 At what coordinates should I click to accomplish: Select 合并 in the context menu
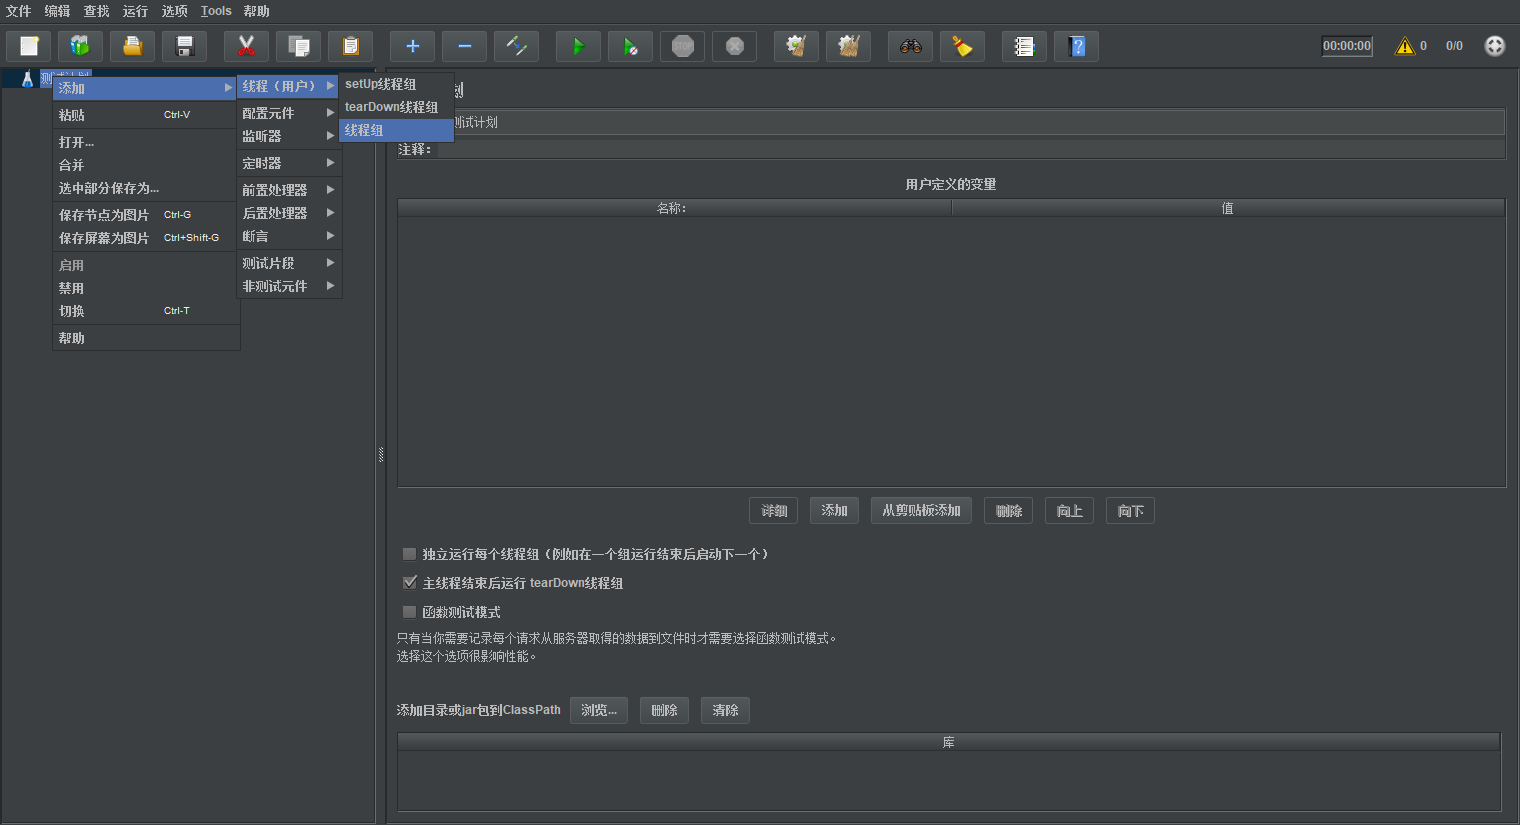pos(146,165)
